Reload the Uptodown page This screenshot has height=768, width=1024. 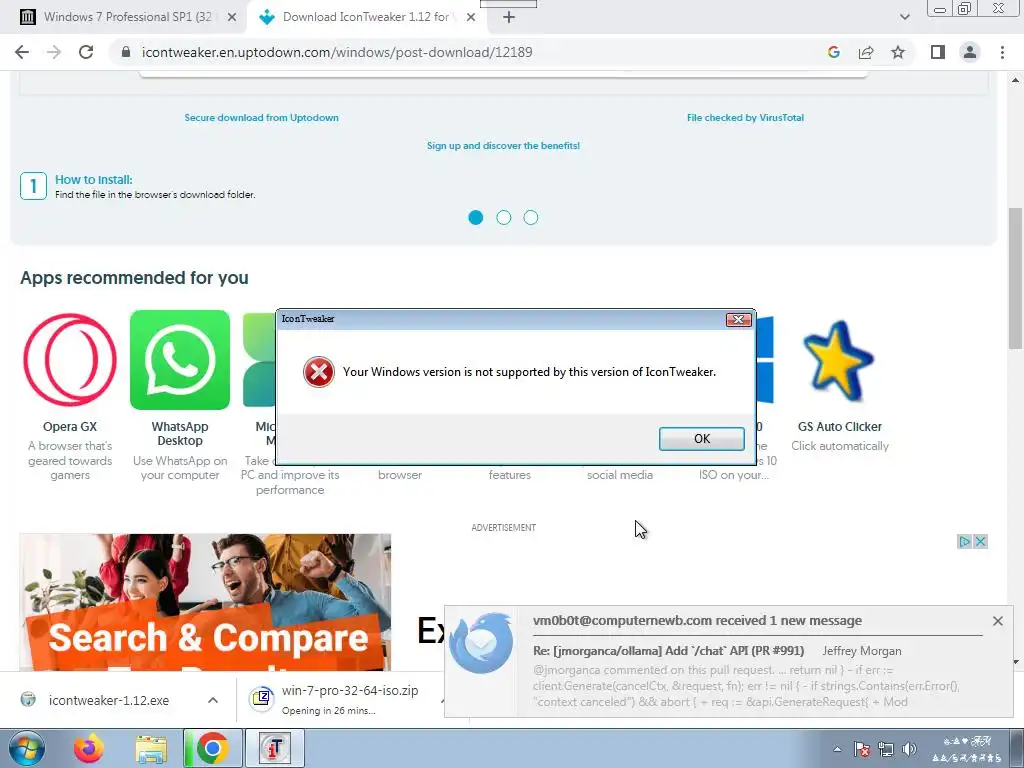pyautogui.click(x=86, y=52)
